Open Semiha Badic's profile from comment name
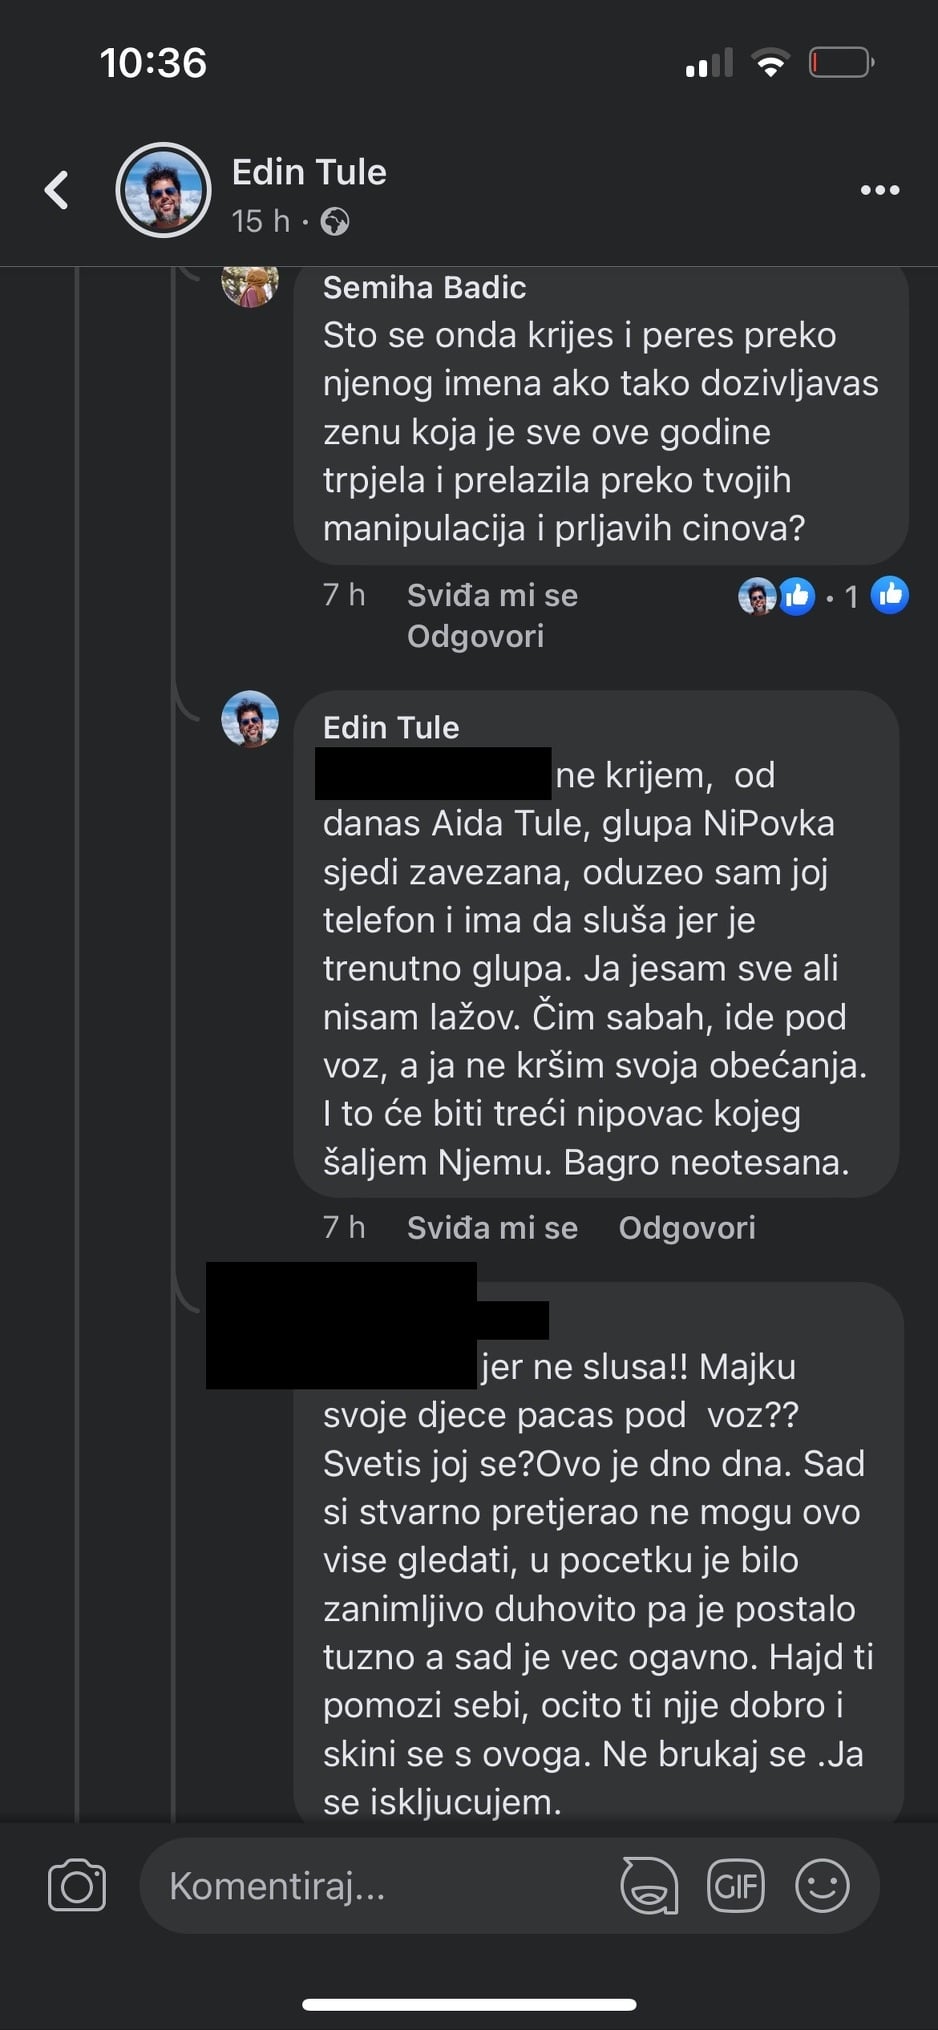 click(x=424, y=288)
